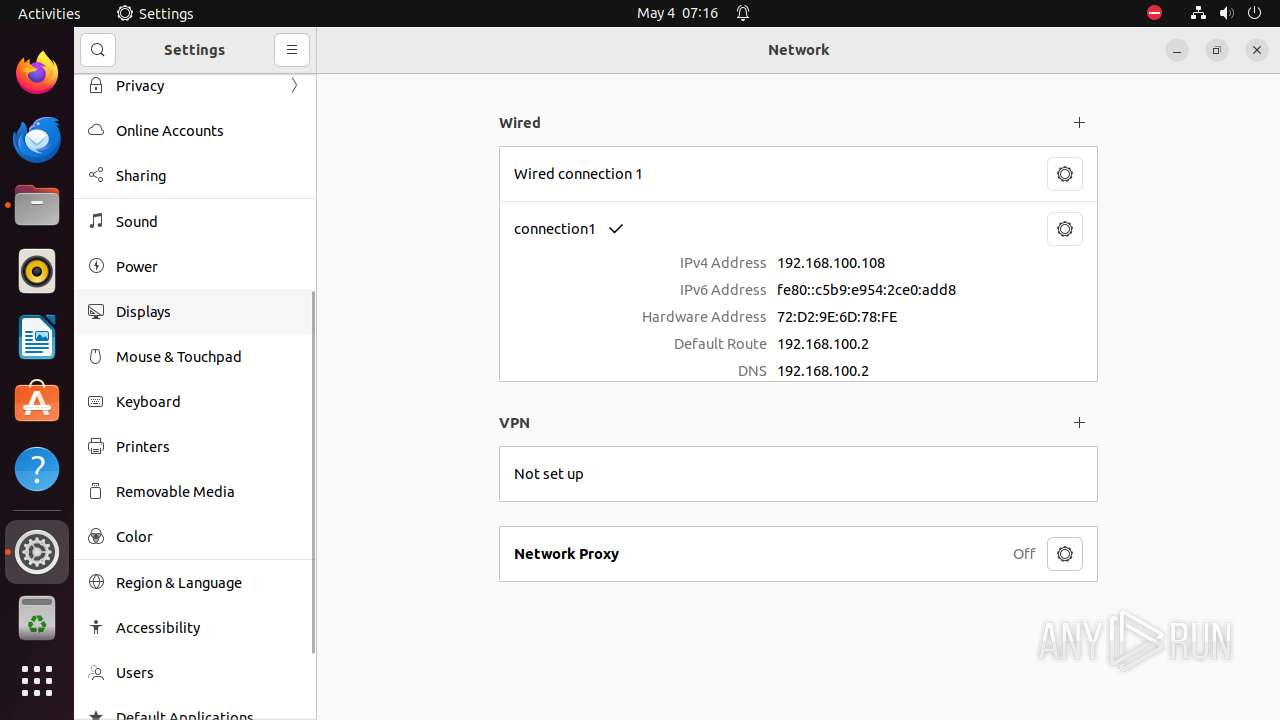1280x720 pixels.
Task: Open Network Proxy gear settings
Action: tap(1065, 554)
